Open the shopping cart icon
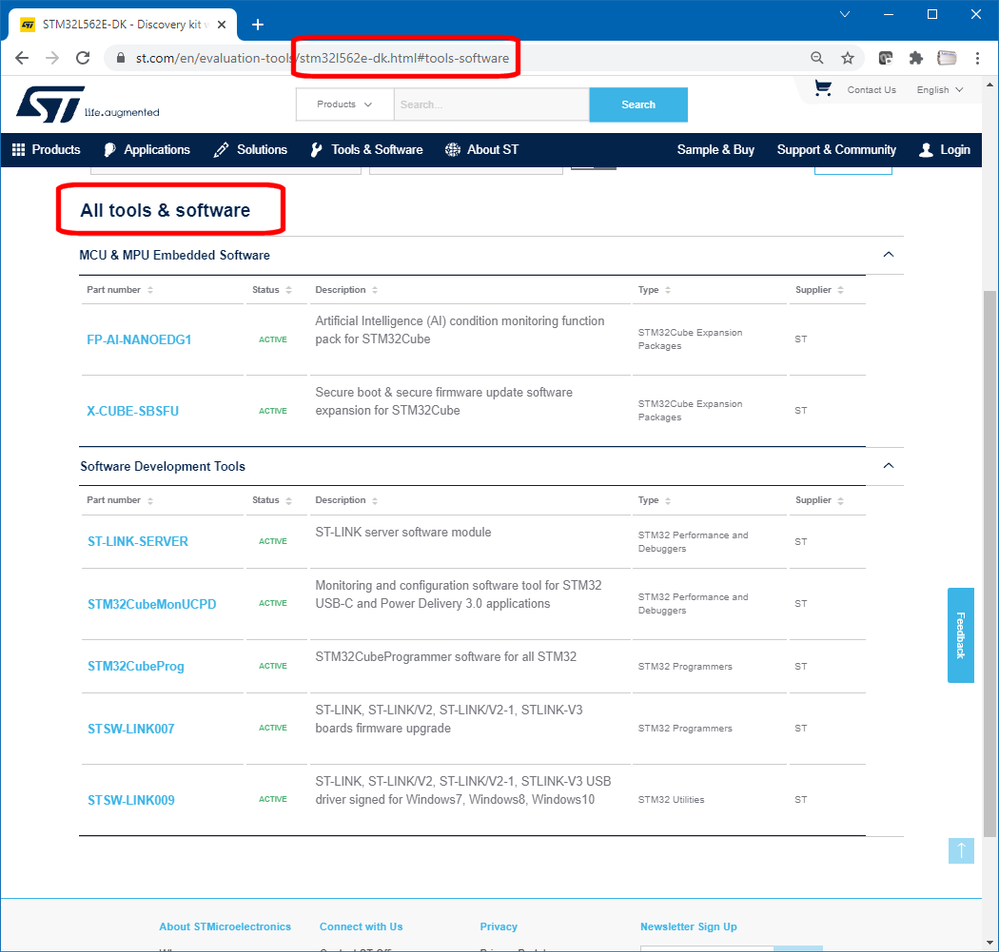The width and height of the screenshot is (999, 952). (x=823, y=89)
